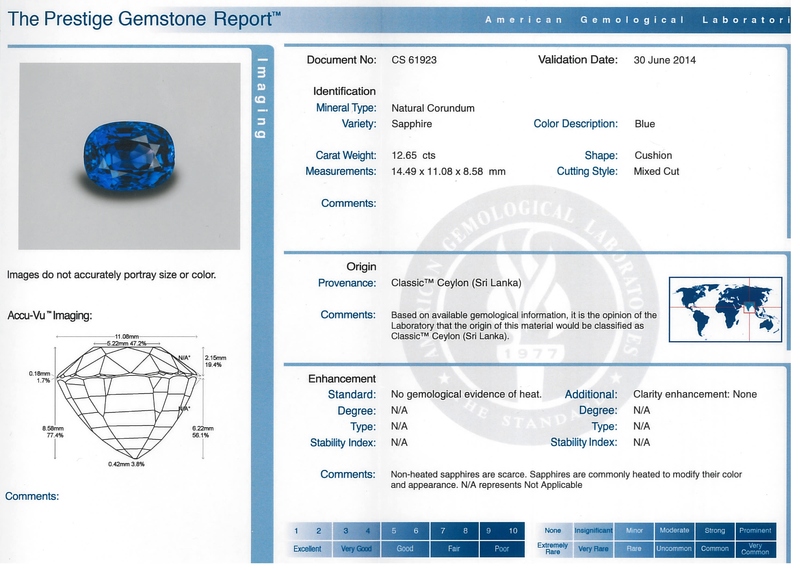
Task: Select the Poor grade scale cell
Action: click(499, 548)
